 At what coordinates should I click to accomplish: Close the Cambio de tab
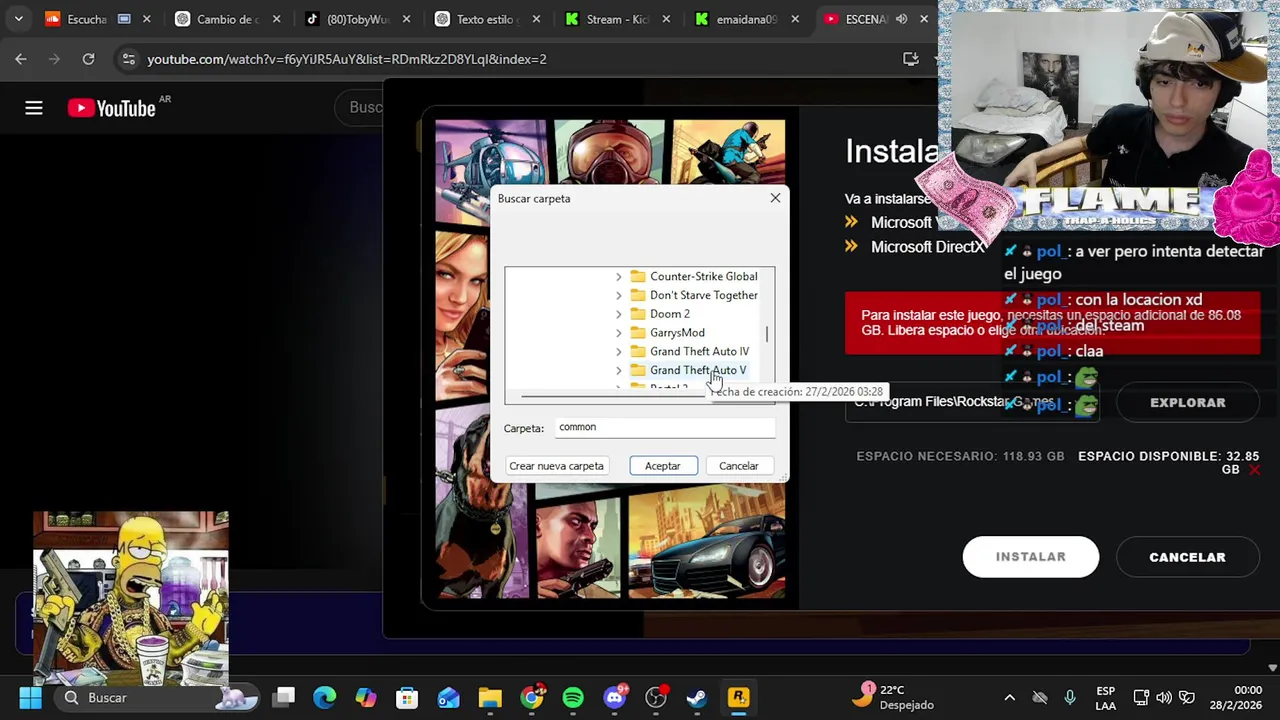[277, 19]
